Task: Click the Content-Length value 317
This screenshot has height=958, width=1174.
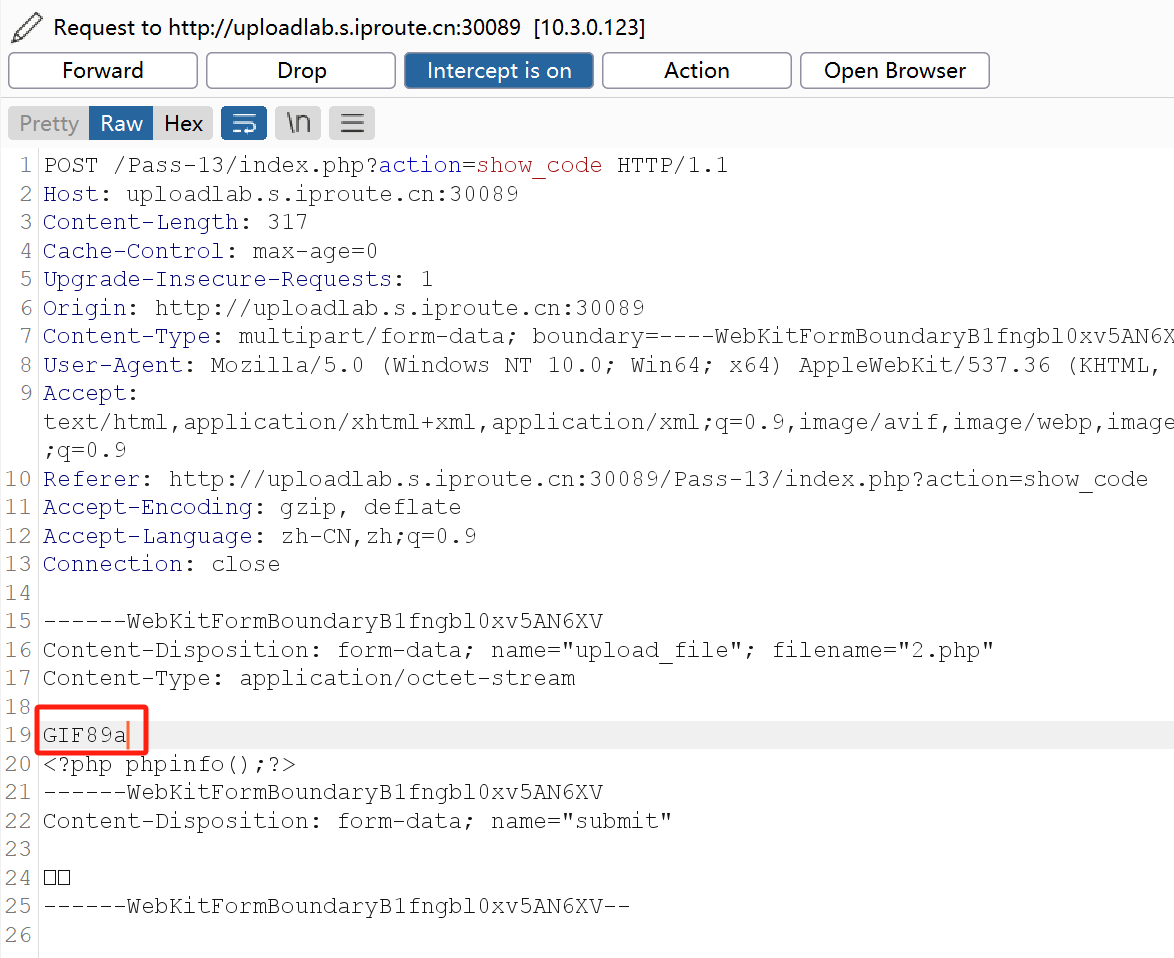Action: click(x=287, y=222)
